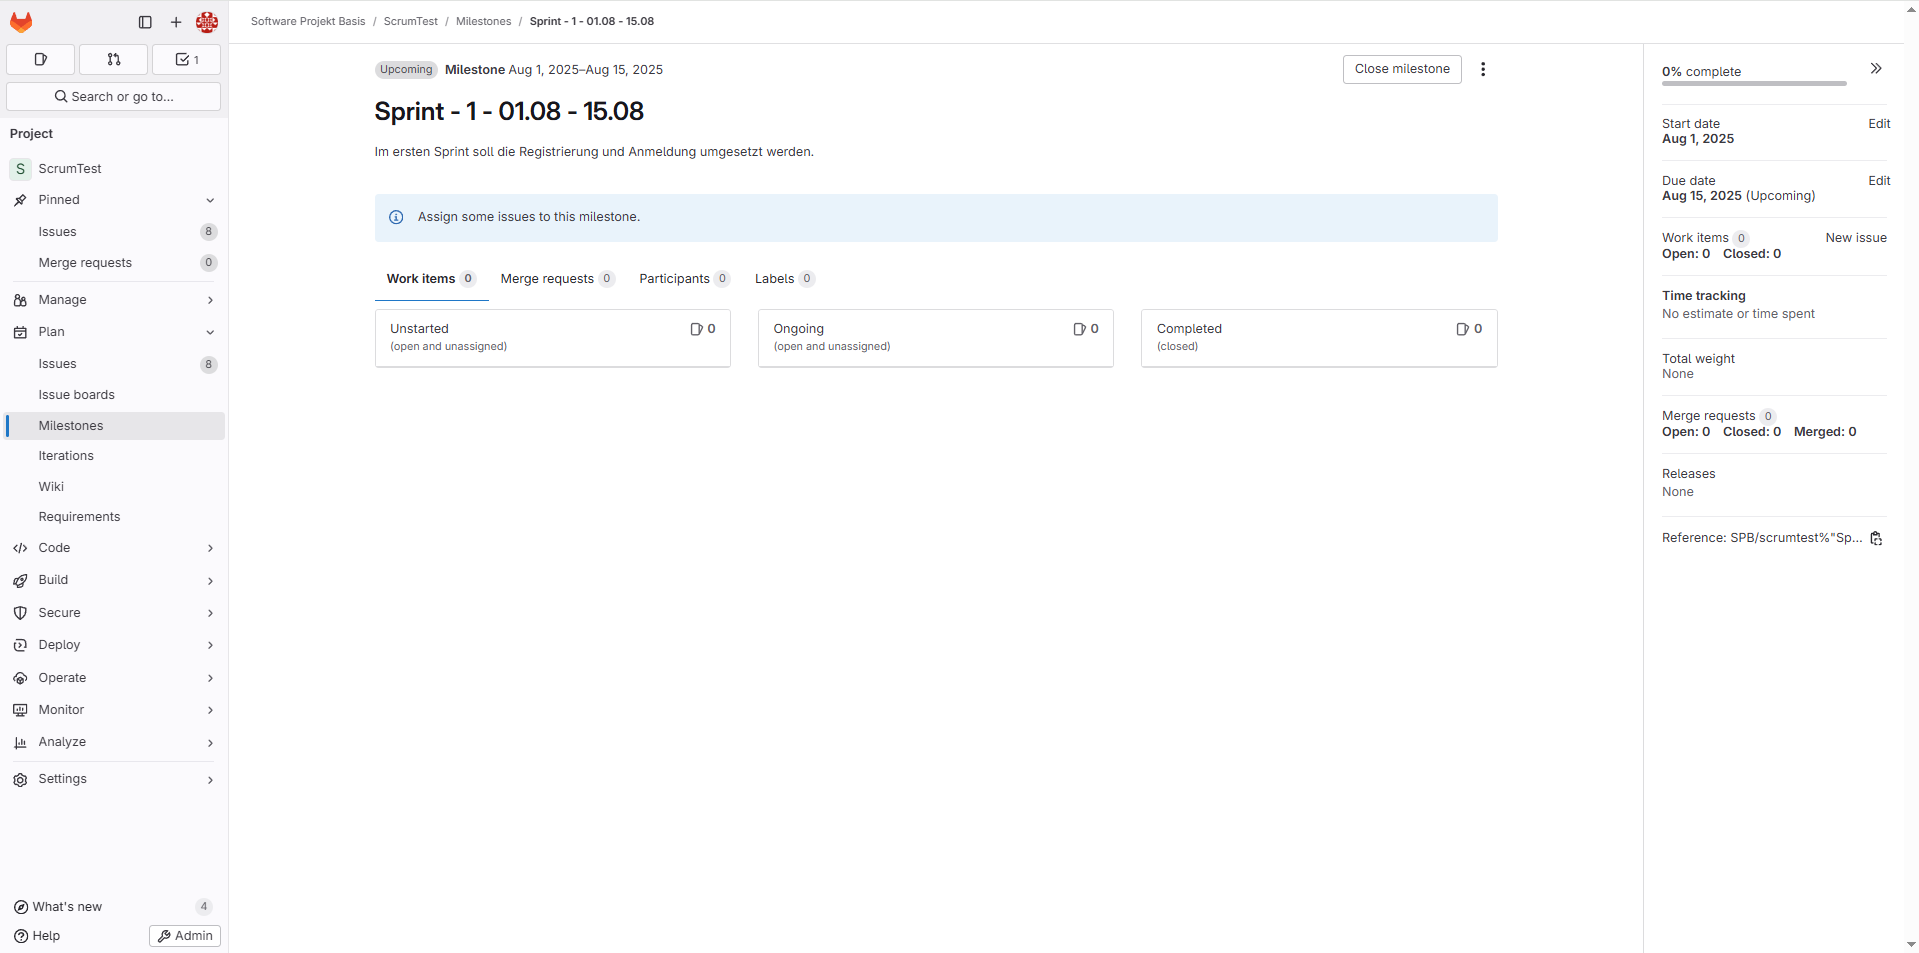Collapse the right milestone sidebar

(1876, 69)
